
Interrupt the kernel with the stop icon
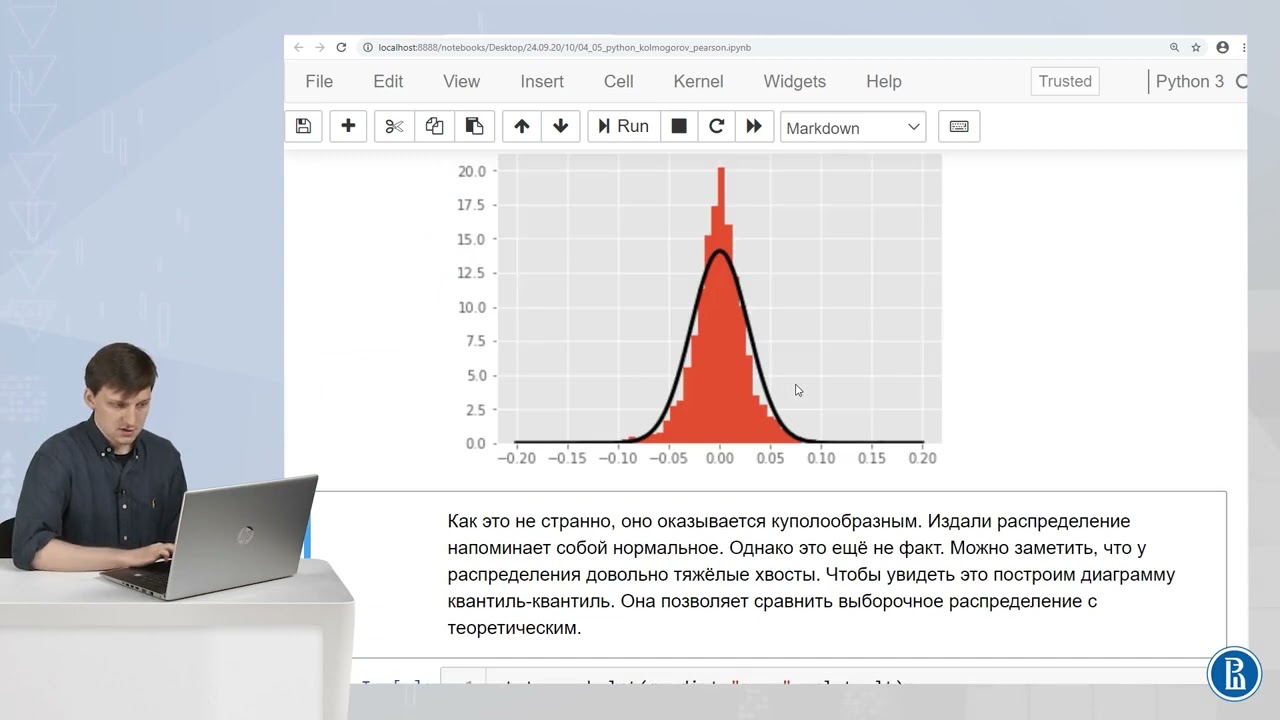679,126
